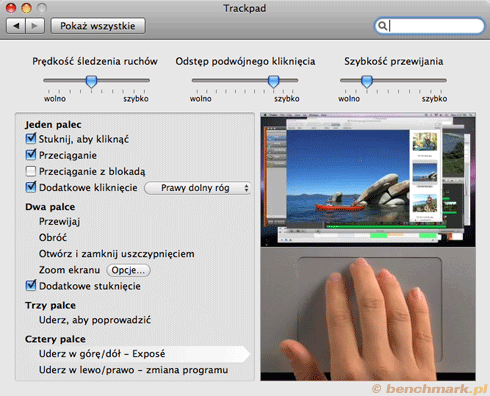Select the Obróć gesture row
490x396 pixels.
coord(53,238)
